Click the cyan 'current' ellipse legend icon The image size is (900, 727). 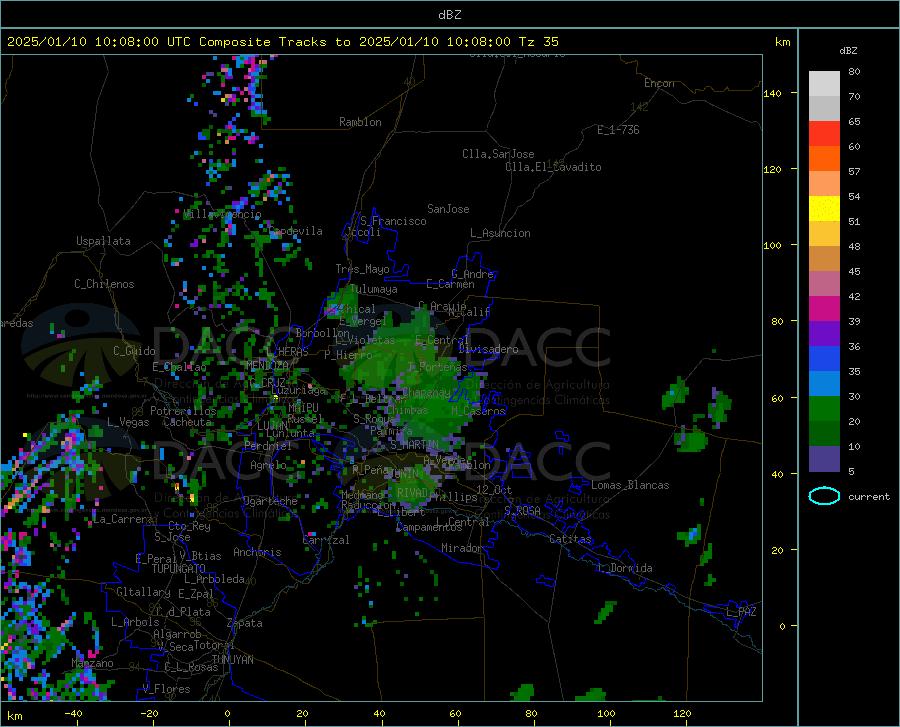pos(824,496)
